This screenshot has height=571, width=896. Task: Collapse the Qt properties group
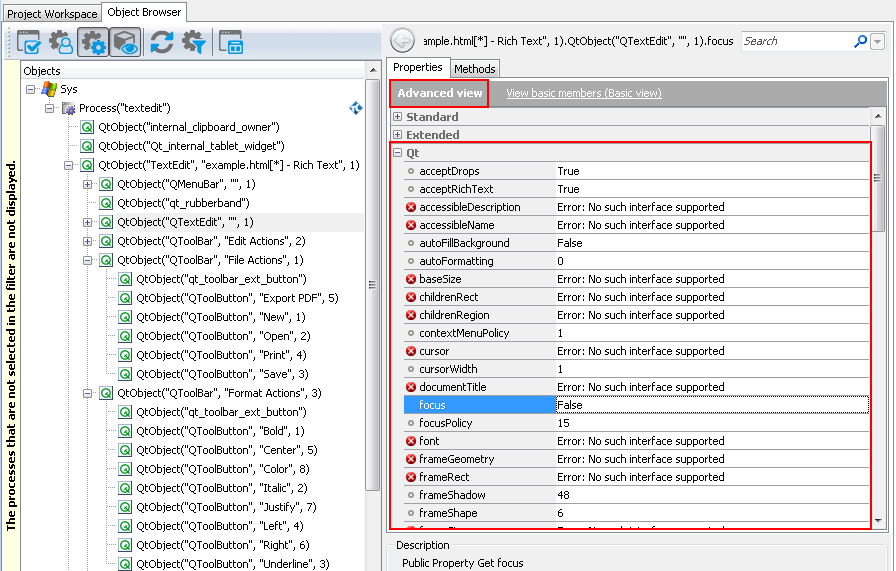point(397,153)
